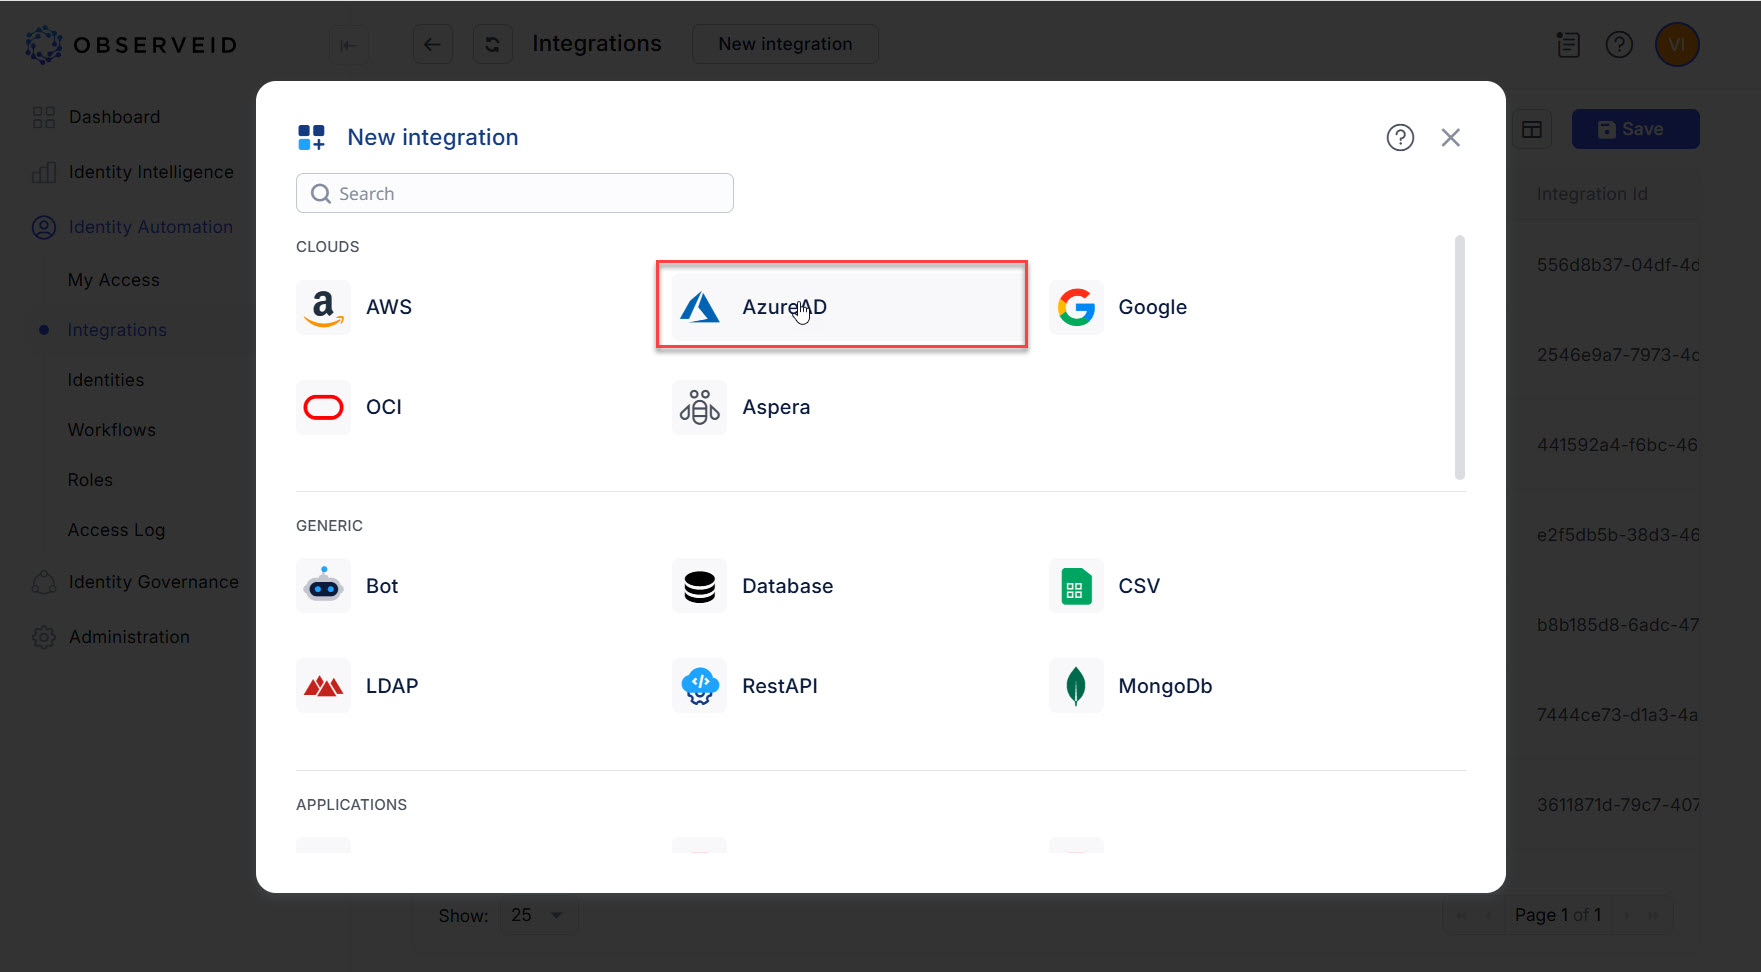
Task: Choose the Database integration icon
Action: coord(700,586)
